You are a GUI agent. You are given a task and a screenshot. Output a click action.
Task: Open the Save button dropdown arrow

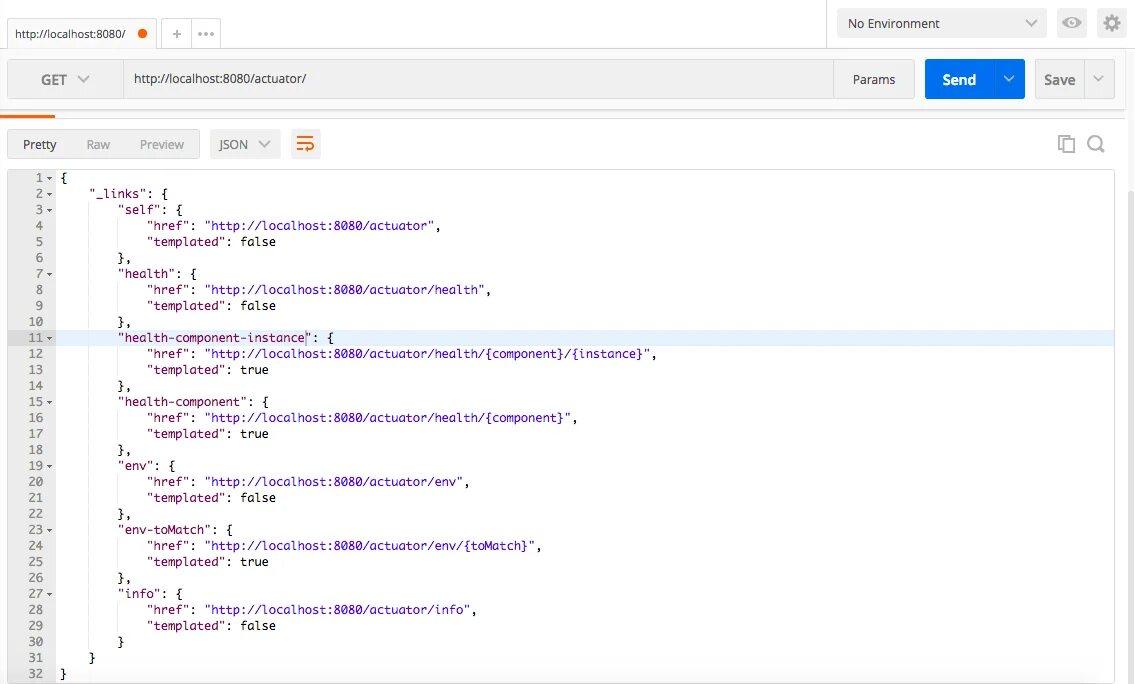click(x=1099, y=79)
